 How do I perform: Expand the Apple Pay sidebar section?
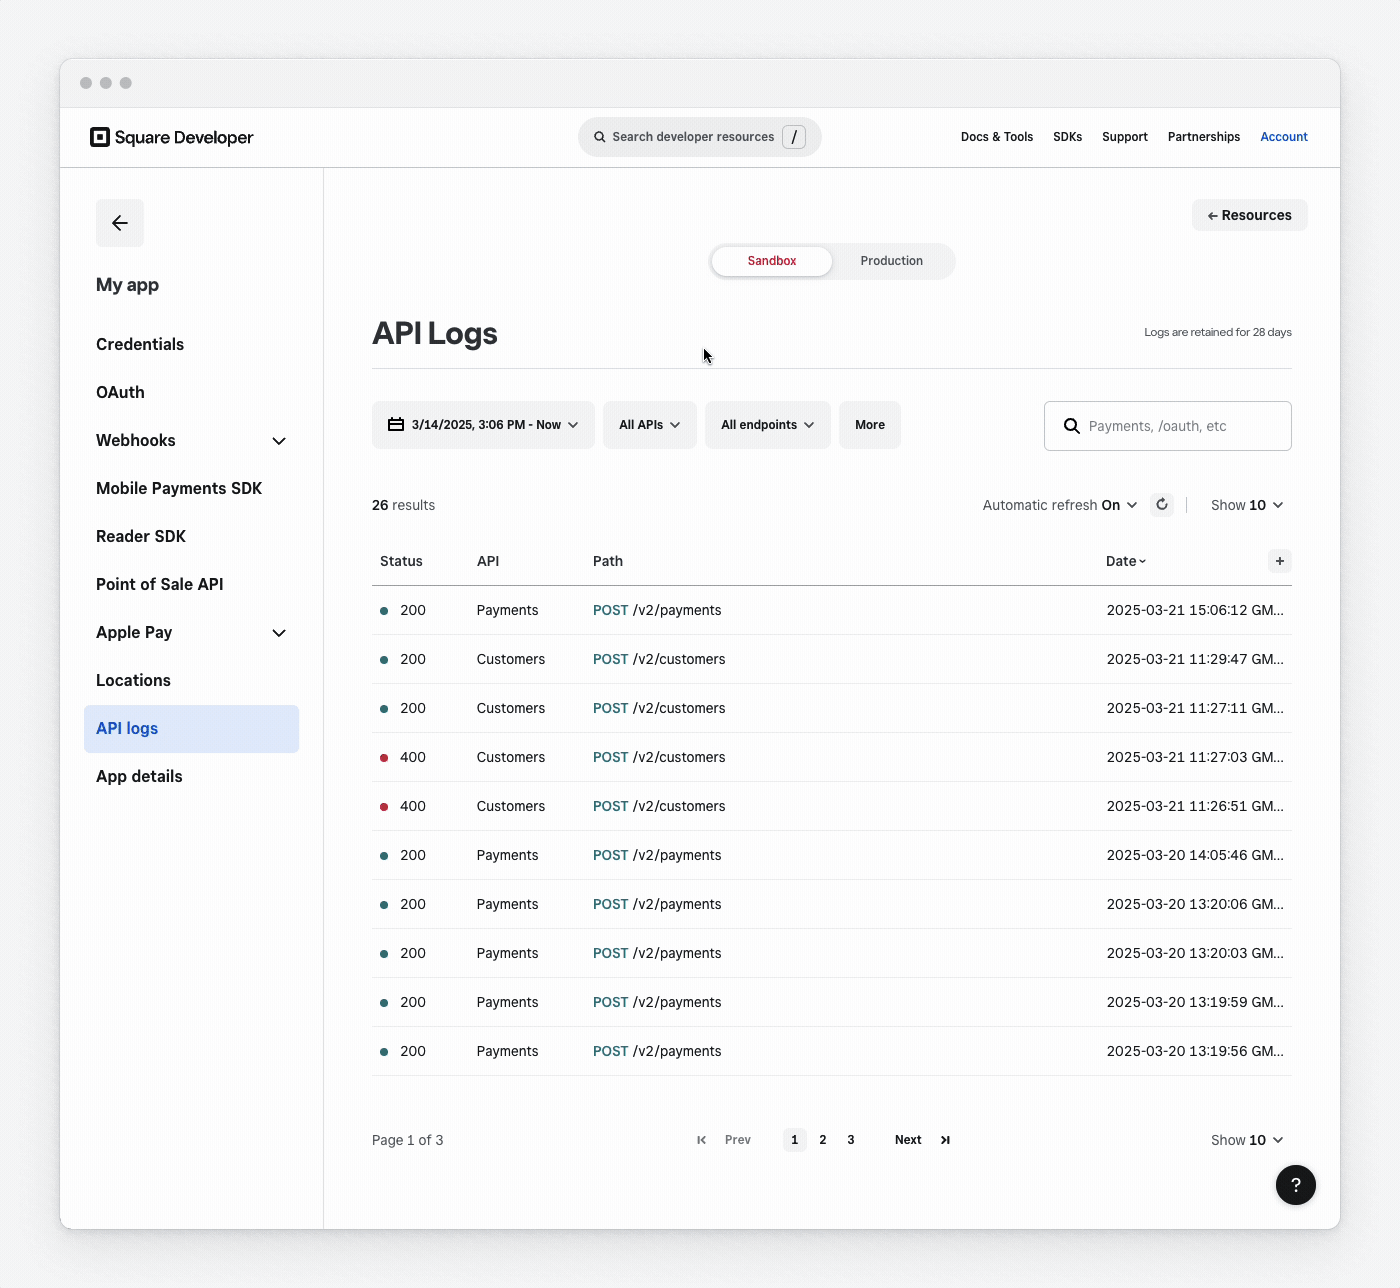click(x=279, y=633)
